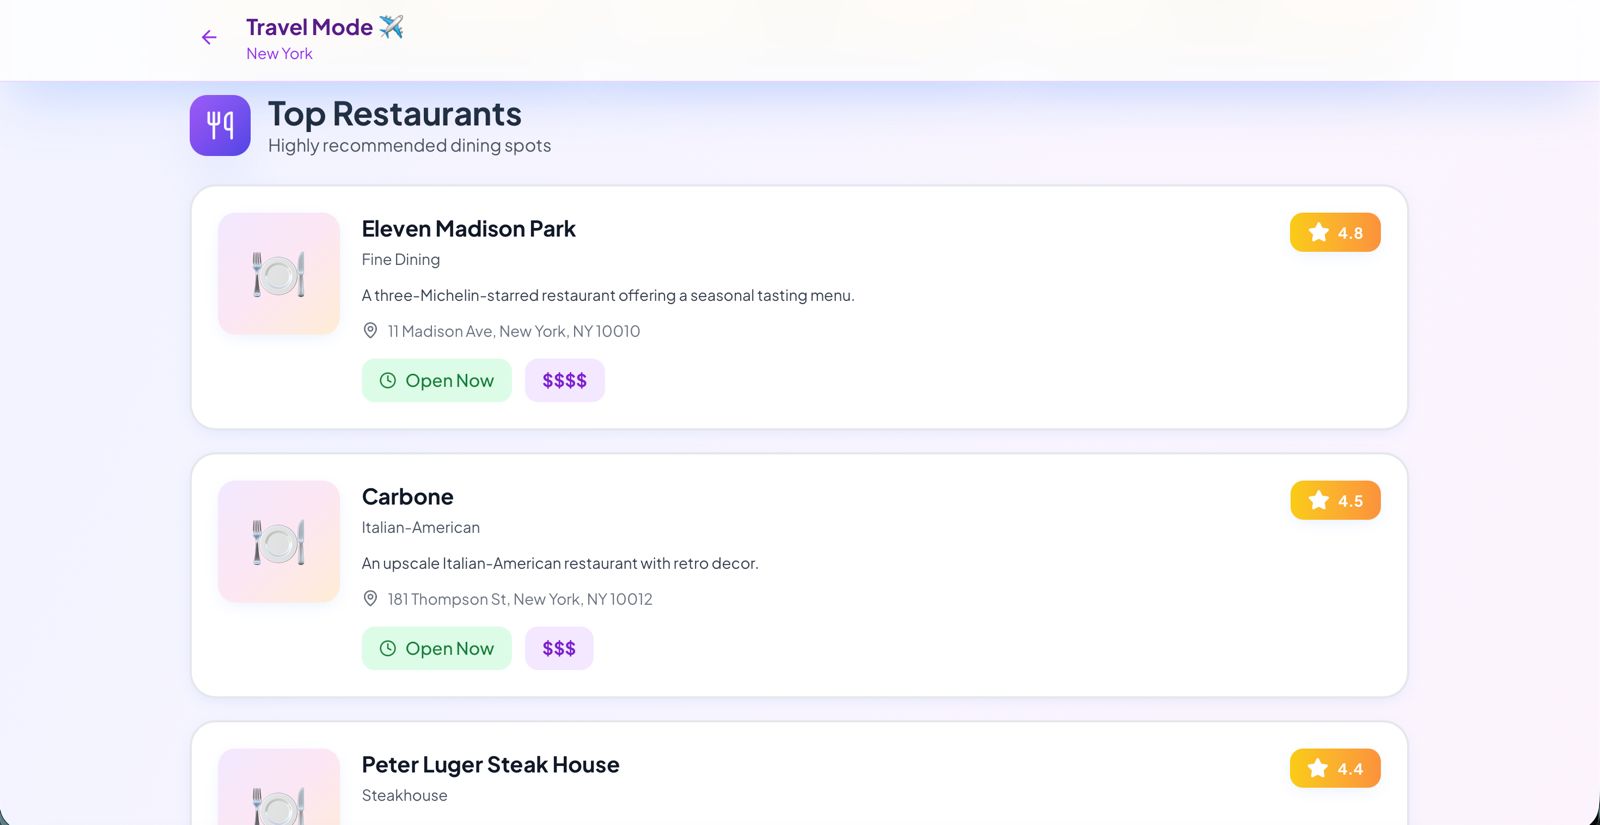Image resolution: width=1600 pixels, height=825 pixels.
Task: Select the Carbone restaurant title
Action: [x=408, y=497]
